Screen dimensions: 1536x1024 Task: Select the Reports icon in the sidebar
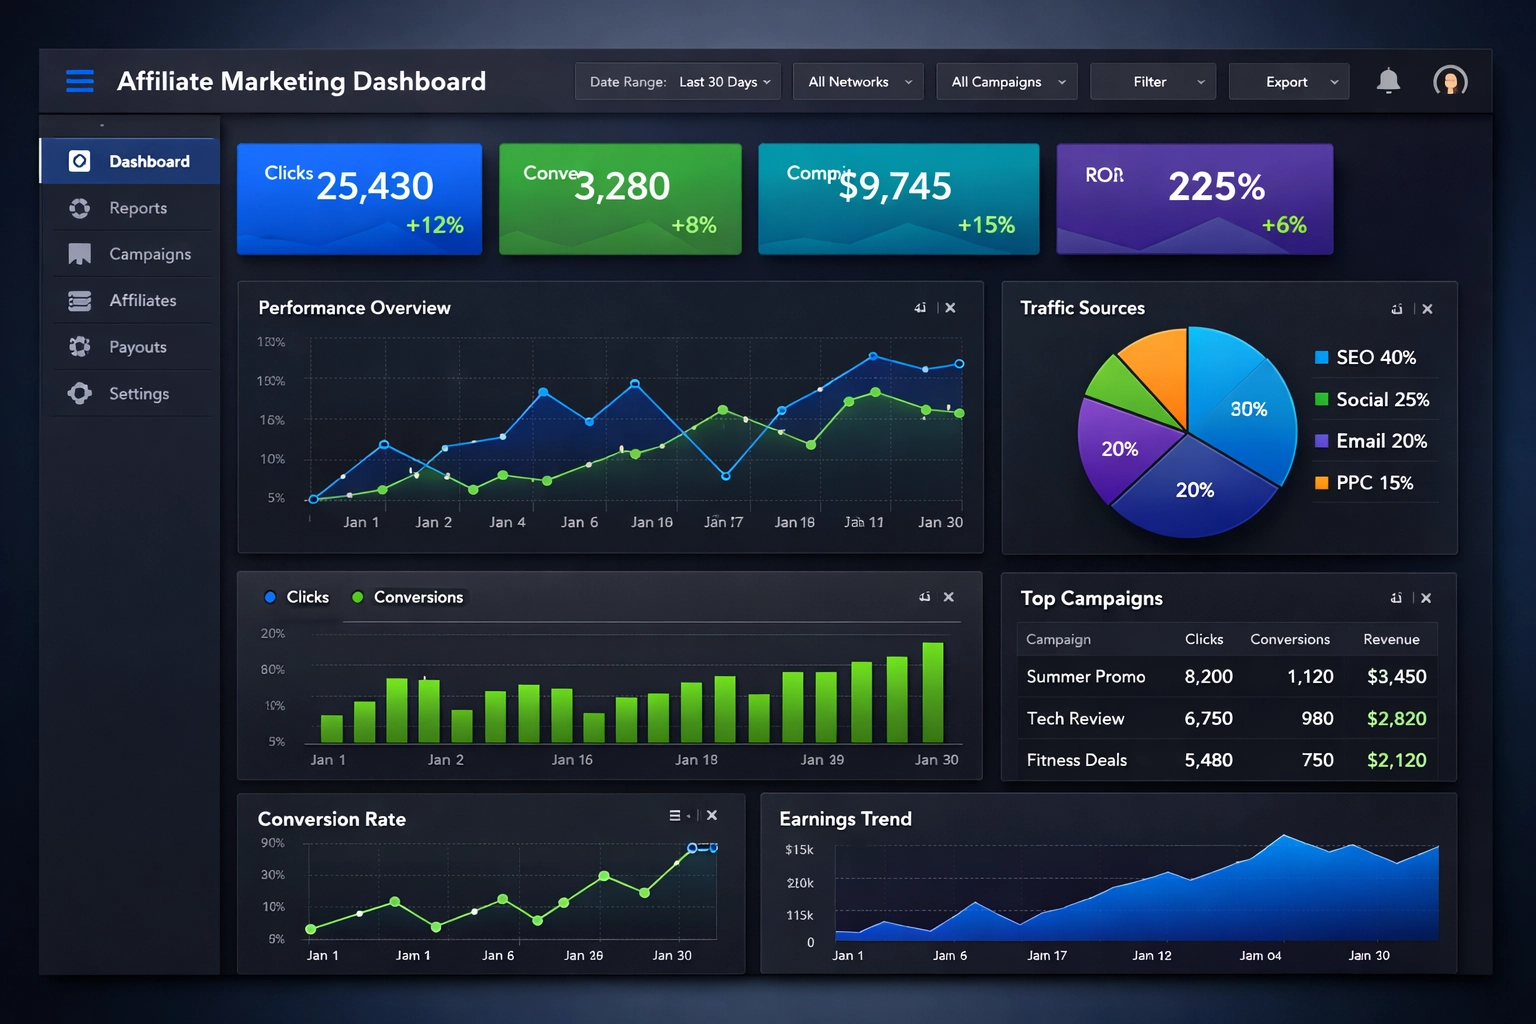click(x=80, y=207)
